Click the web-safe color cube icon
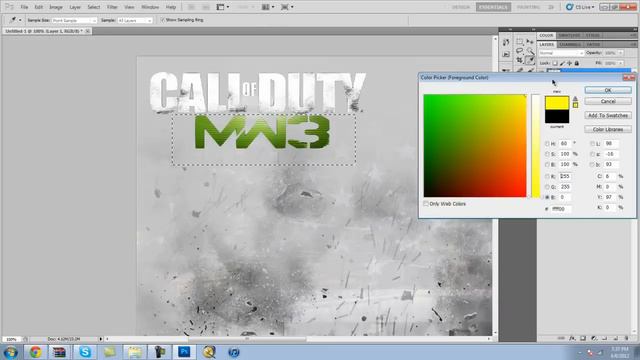640x360 pixels. (575, 105)
